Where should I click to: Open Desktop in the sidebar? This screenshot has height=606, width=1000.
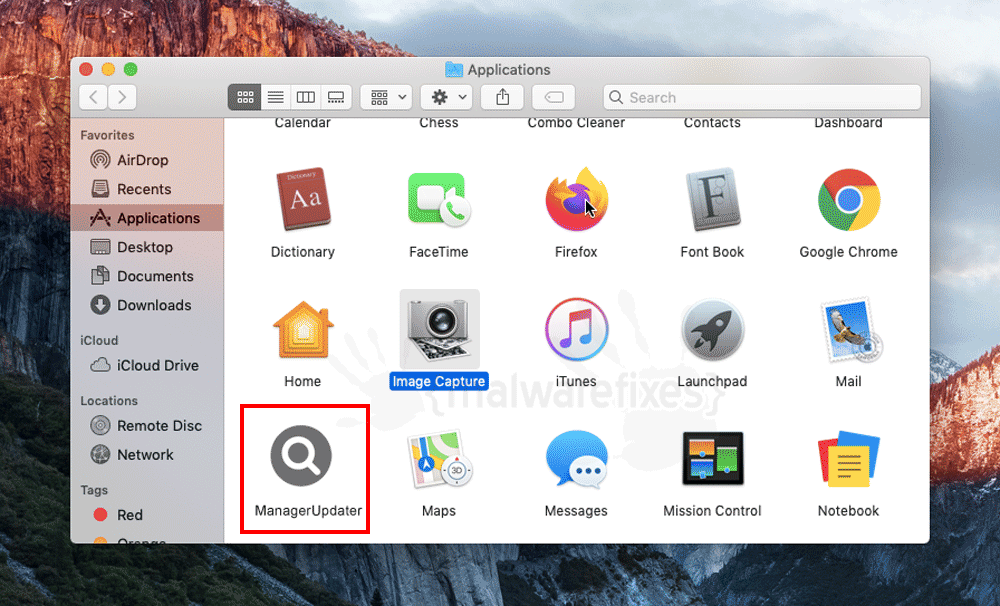(147, 247)
